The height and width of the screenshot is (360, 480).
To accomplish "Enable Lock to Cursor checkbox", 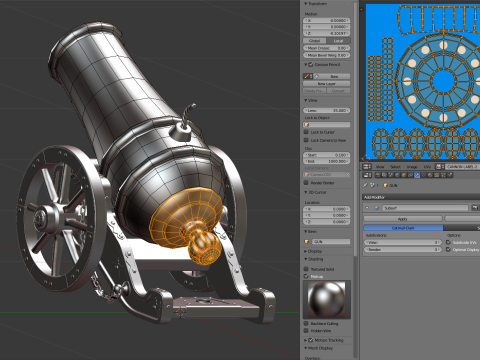I will coord(306,132).
